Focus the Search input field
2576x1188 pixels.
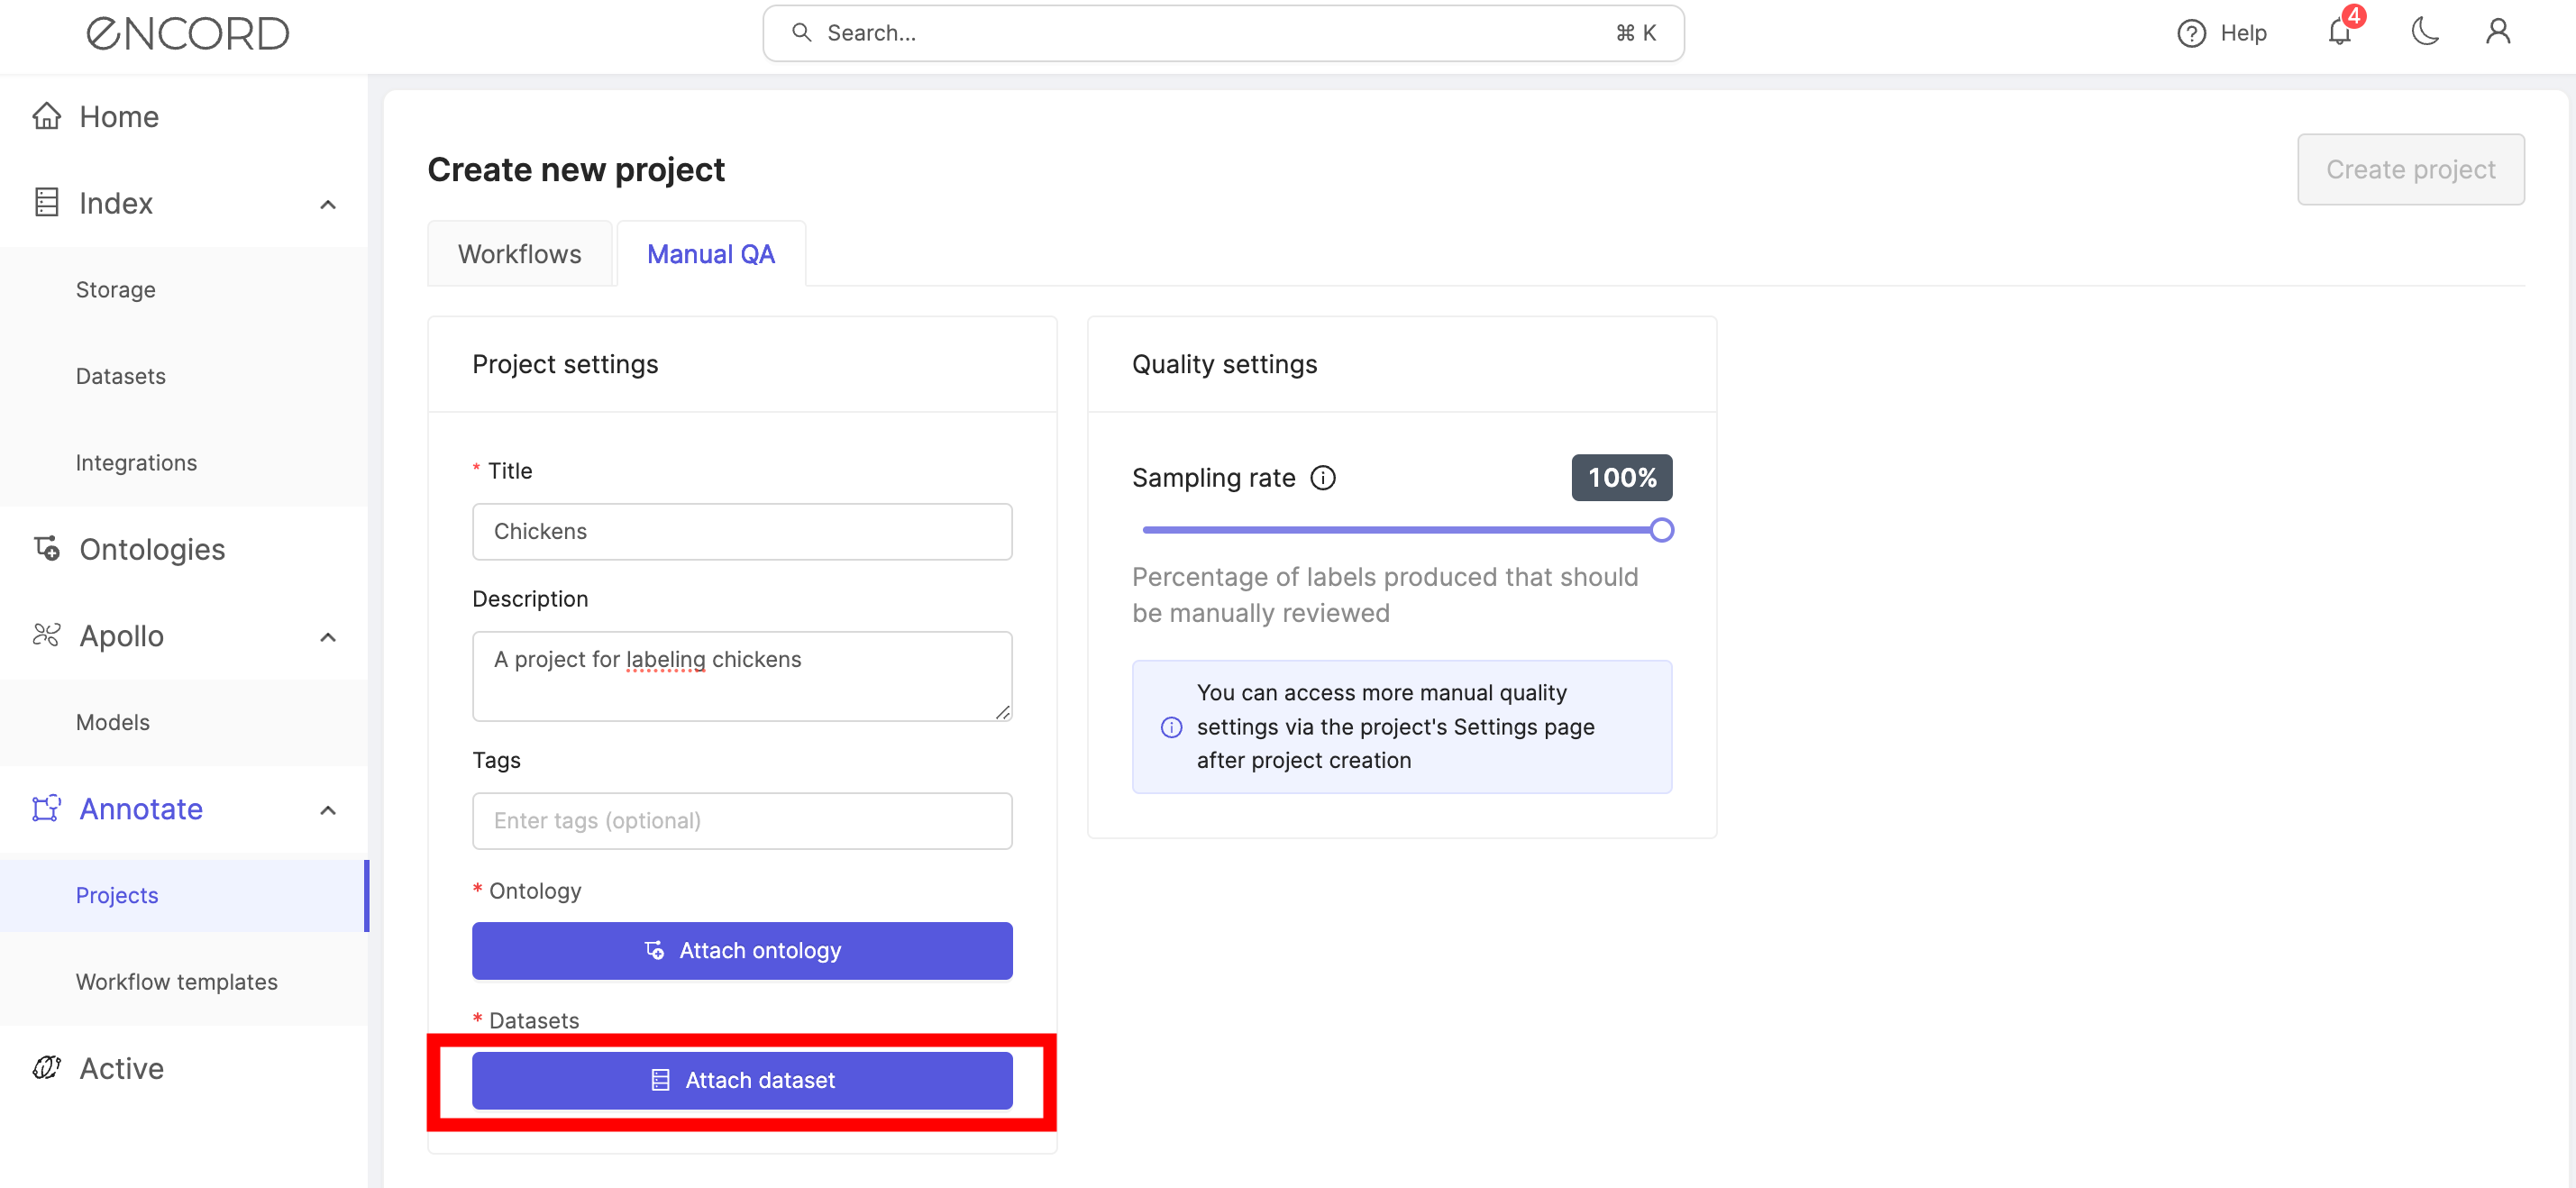1222,33
